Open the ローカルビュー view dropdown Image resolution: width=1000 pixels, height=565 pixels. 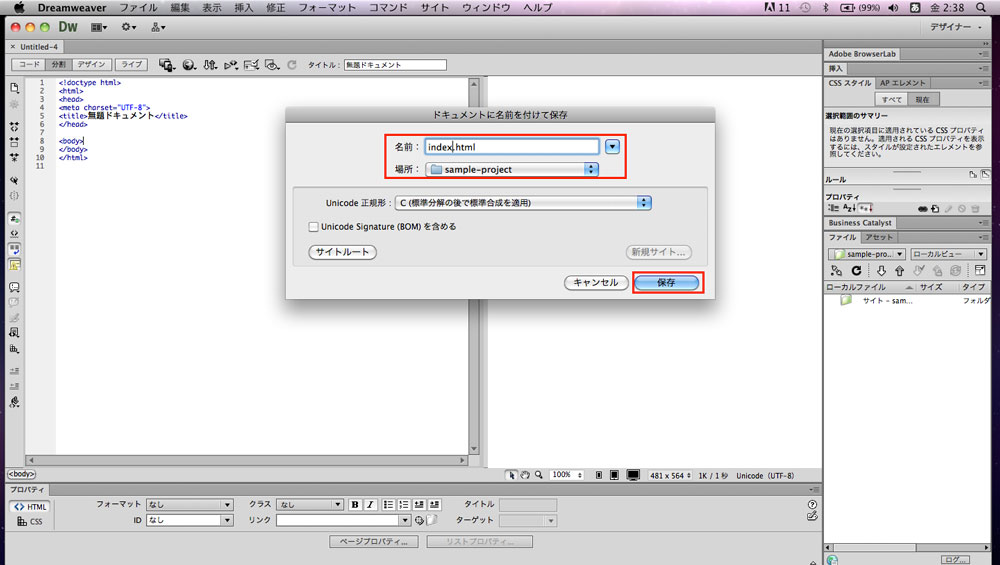tap(948, 254)
